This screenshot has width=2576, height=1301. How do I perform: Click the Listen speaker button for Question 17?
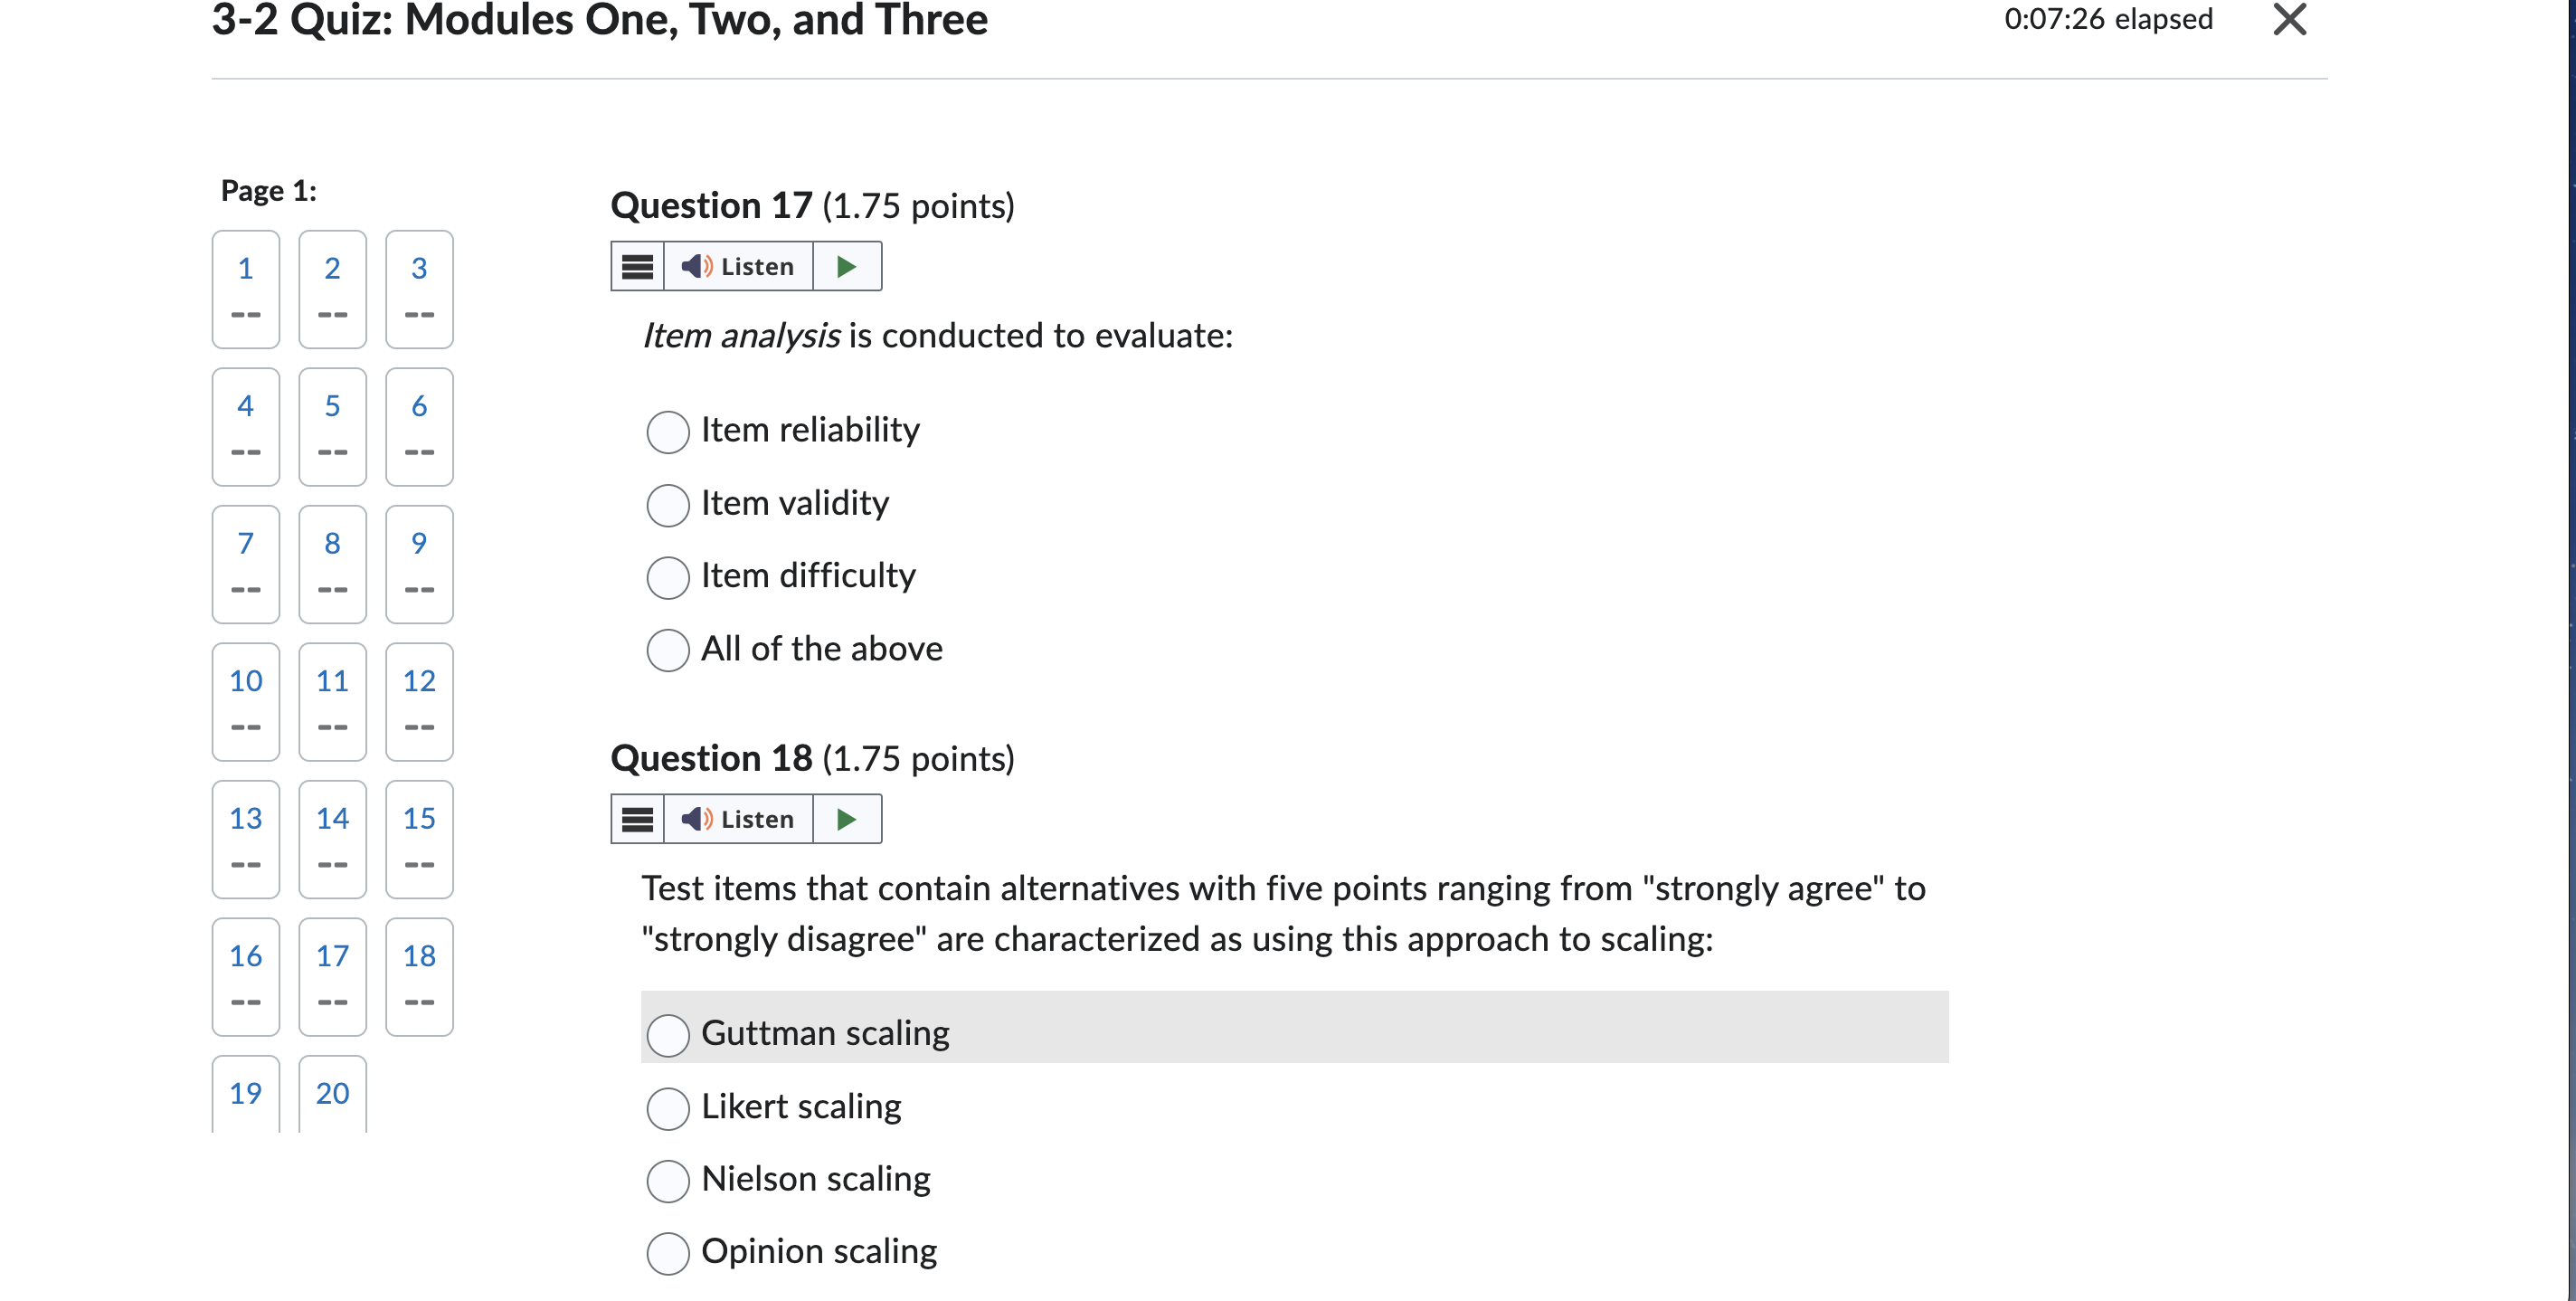tap(738, 266)
